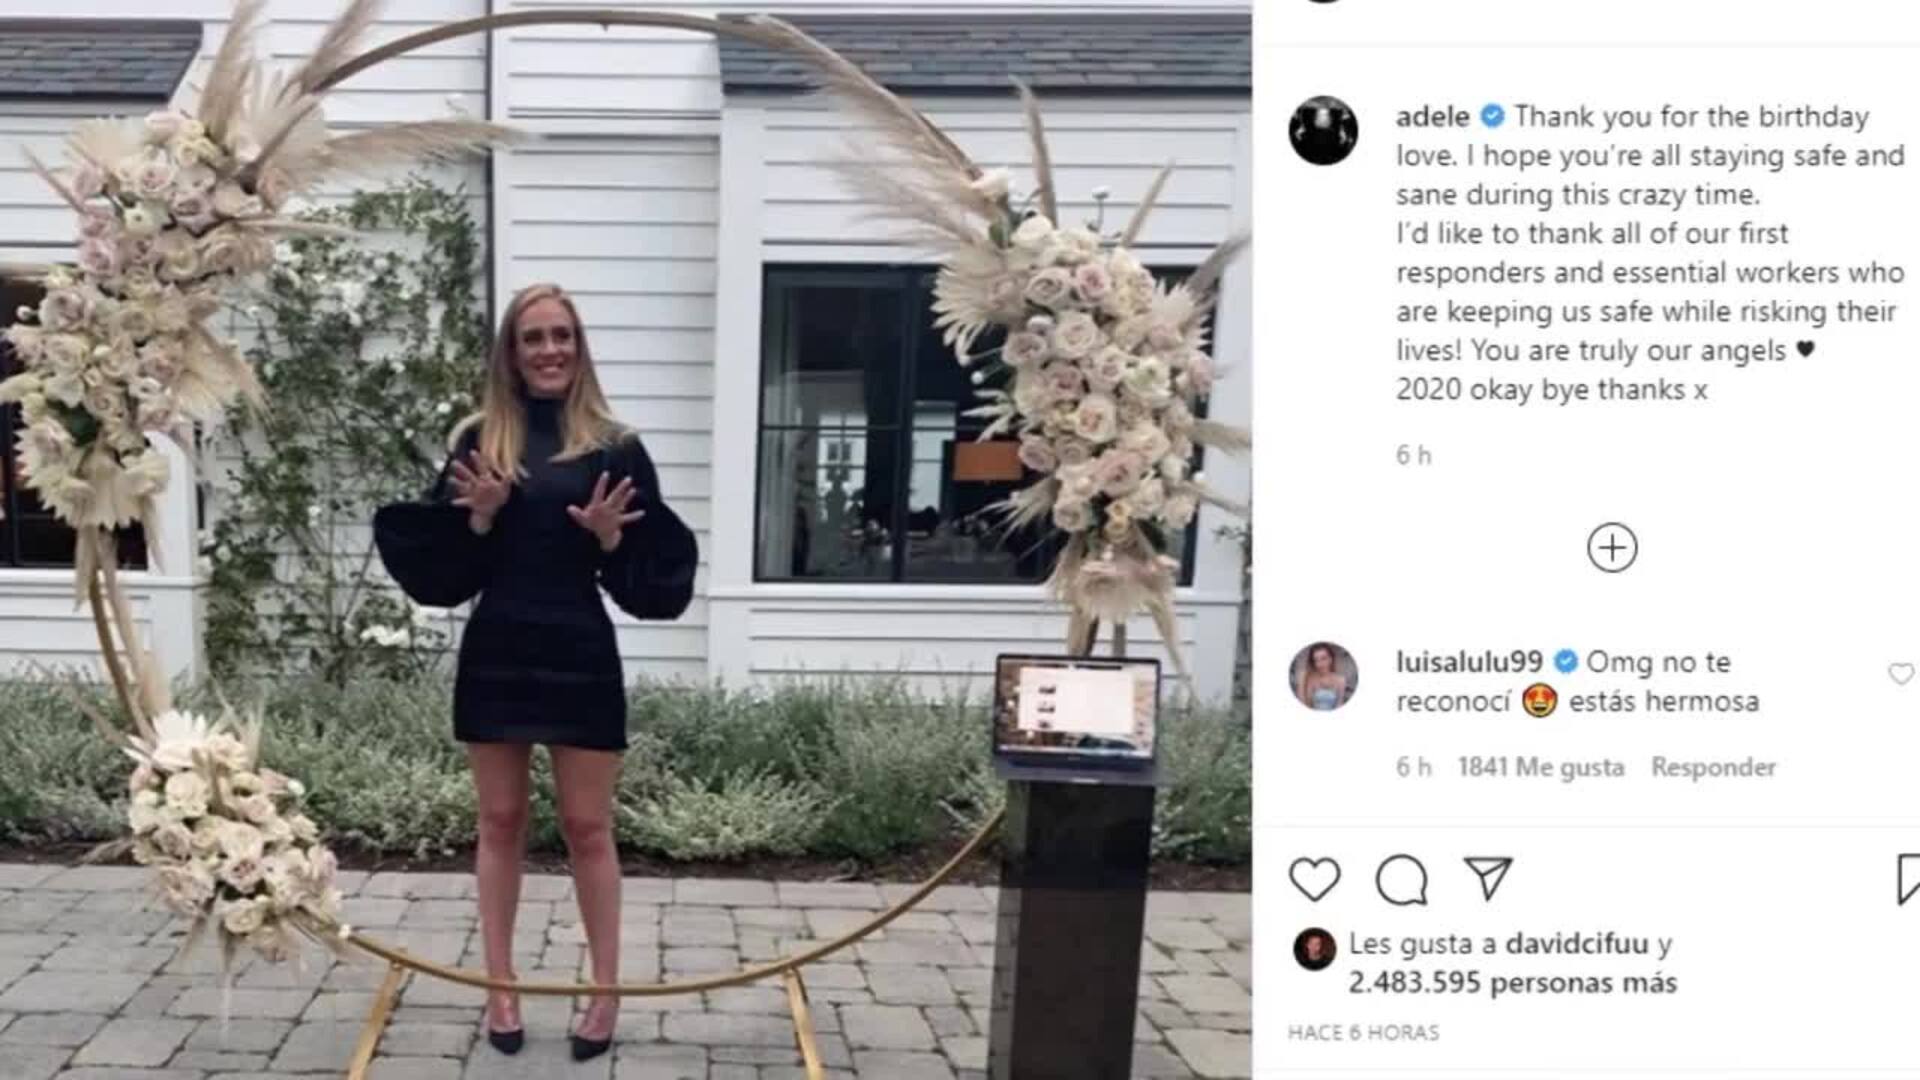This screenshot has height=1080, width=1920.
Task: Click the 6 h timestamp under the caption
Action: click(1413, 455)
